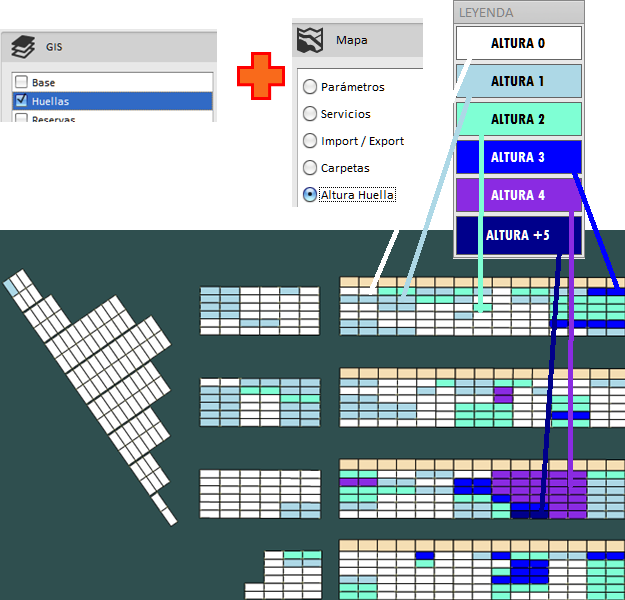625x600 pixels.
Task: Select the Altura Huella radio option
Action: (310, 195)
